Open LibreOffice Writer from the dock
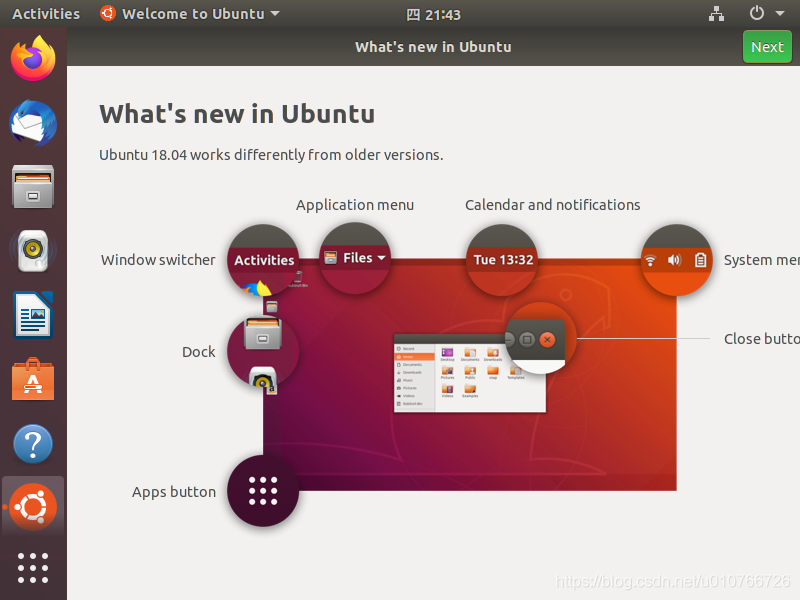Viewport: 800px width, 600px height. [x=33, y=315]
